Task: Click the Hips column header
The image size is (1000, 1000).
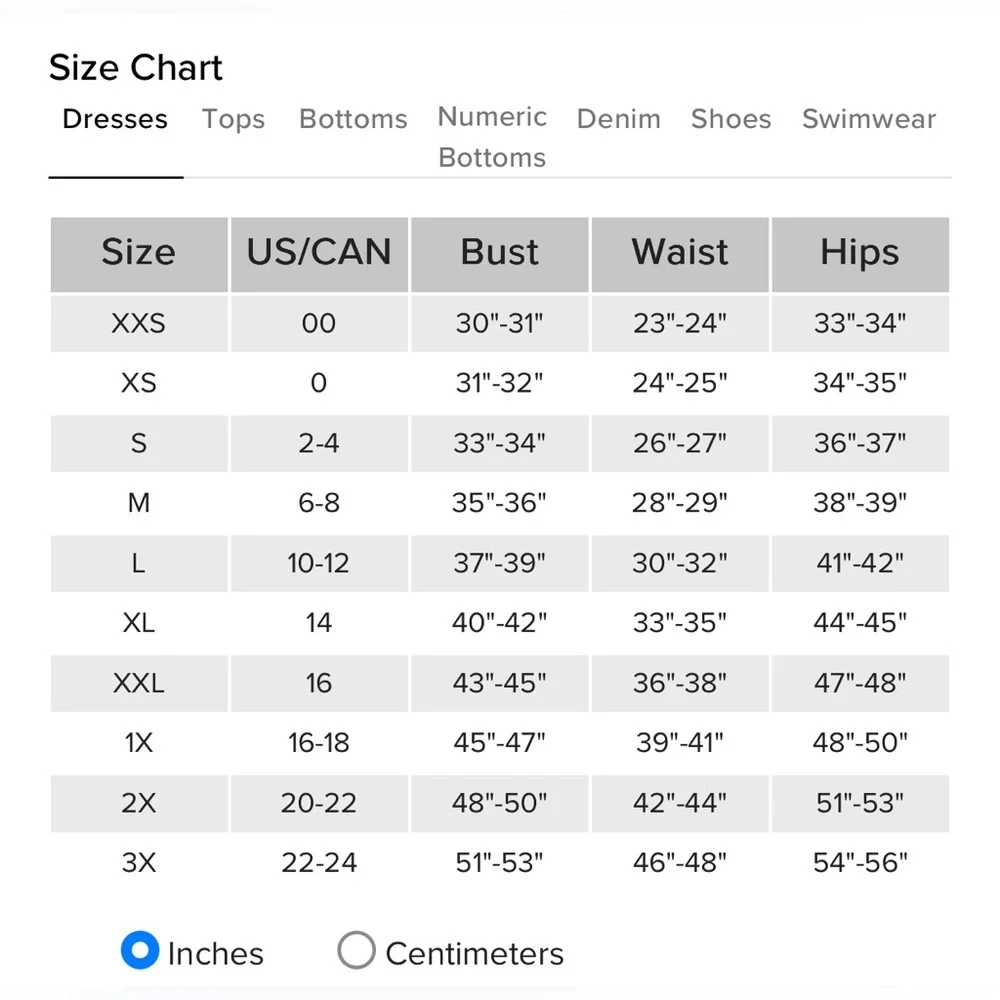Action: [x=860, y=253]
